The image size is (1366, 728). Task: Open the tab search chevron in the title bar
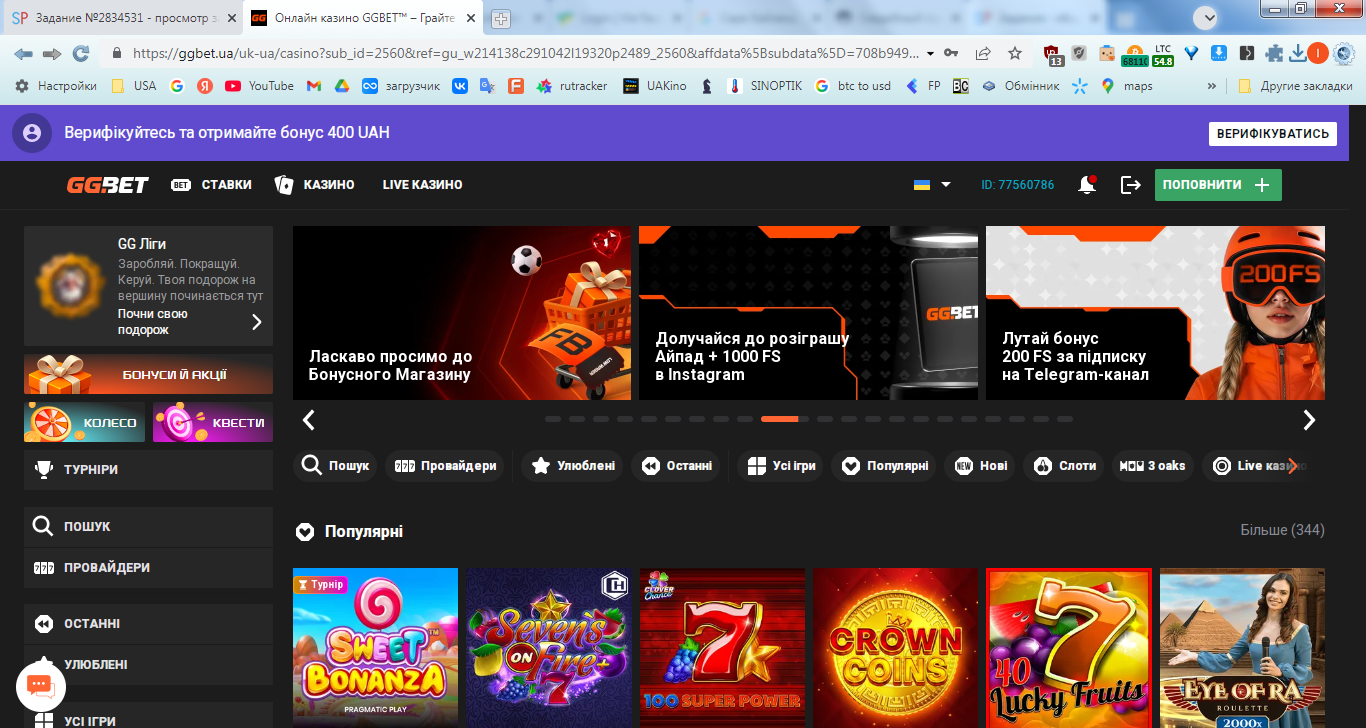[x=1207, y=17]
